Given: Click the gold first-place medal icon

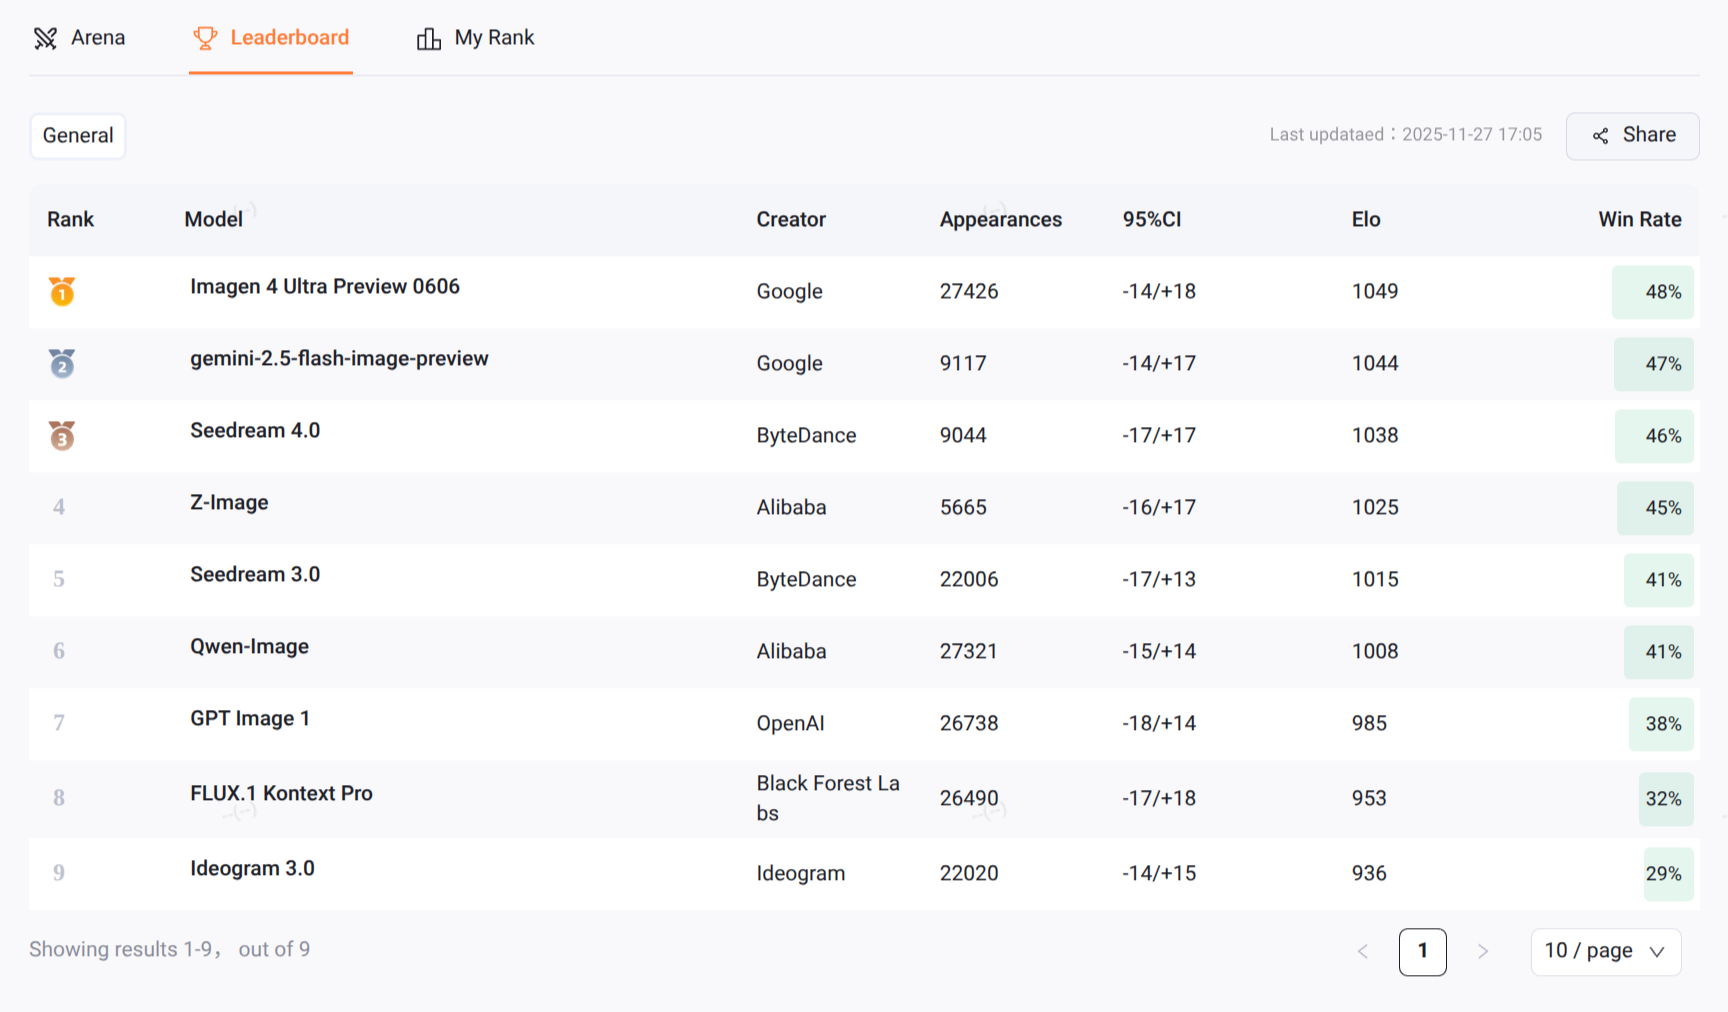Looking at the screenshot, I should (x=62, y=291).
